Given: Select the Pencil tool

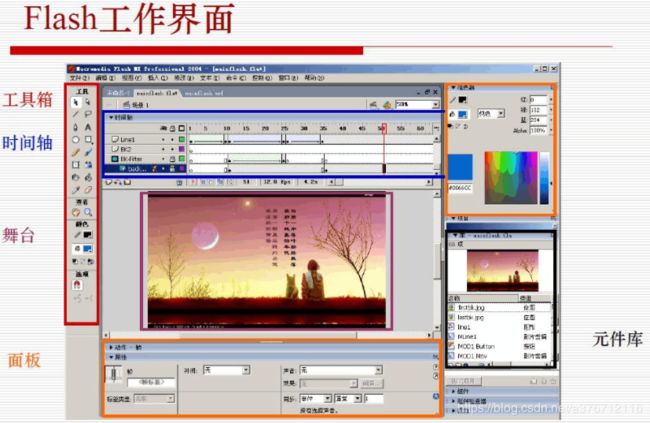Looking at the screenshot, I should tap(76, 152).
